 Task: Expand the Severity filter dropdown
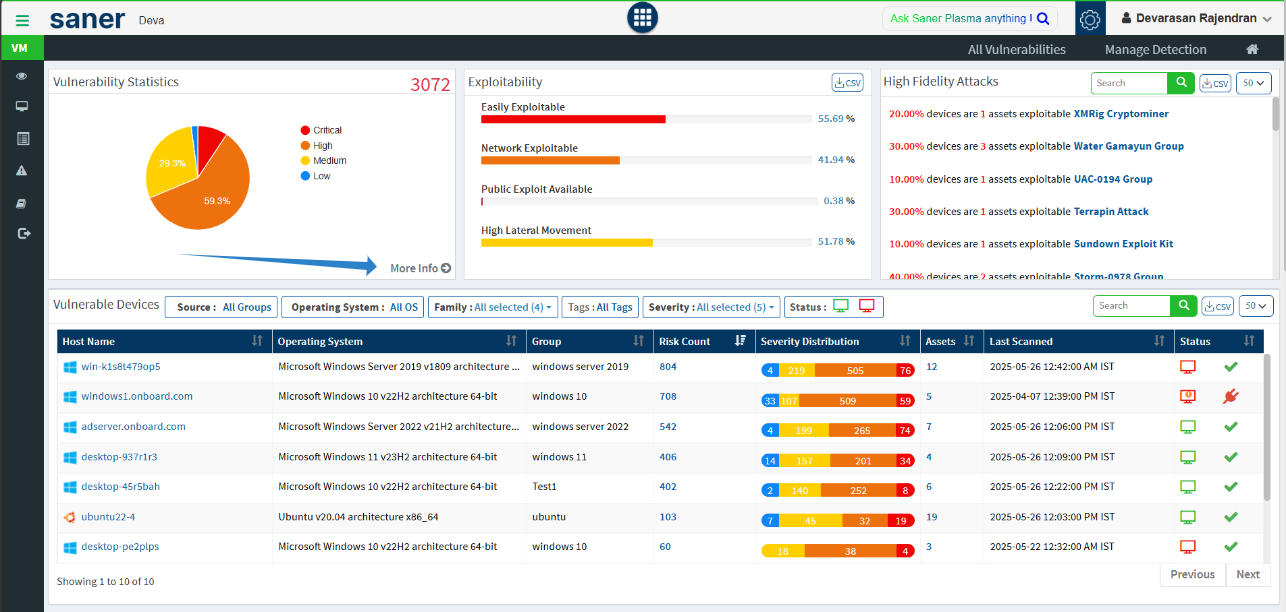point(710,307)
